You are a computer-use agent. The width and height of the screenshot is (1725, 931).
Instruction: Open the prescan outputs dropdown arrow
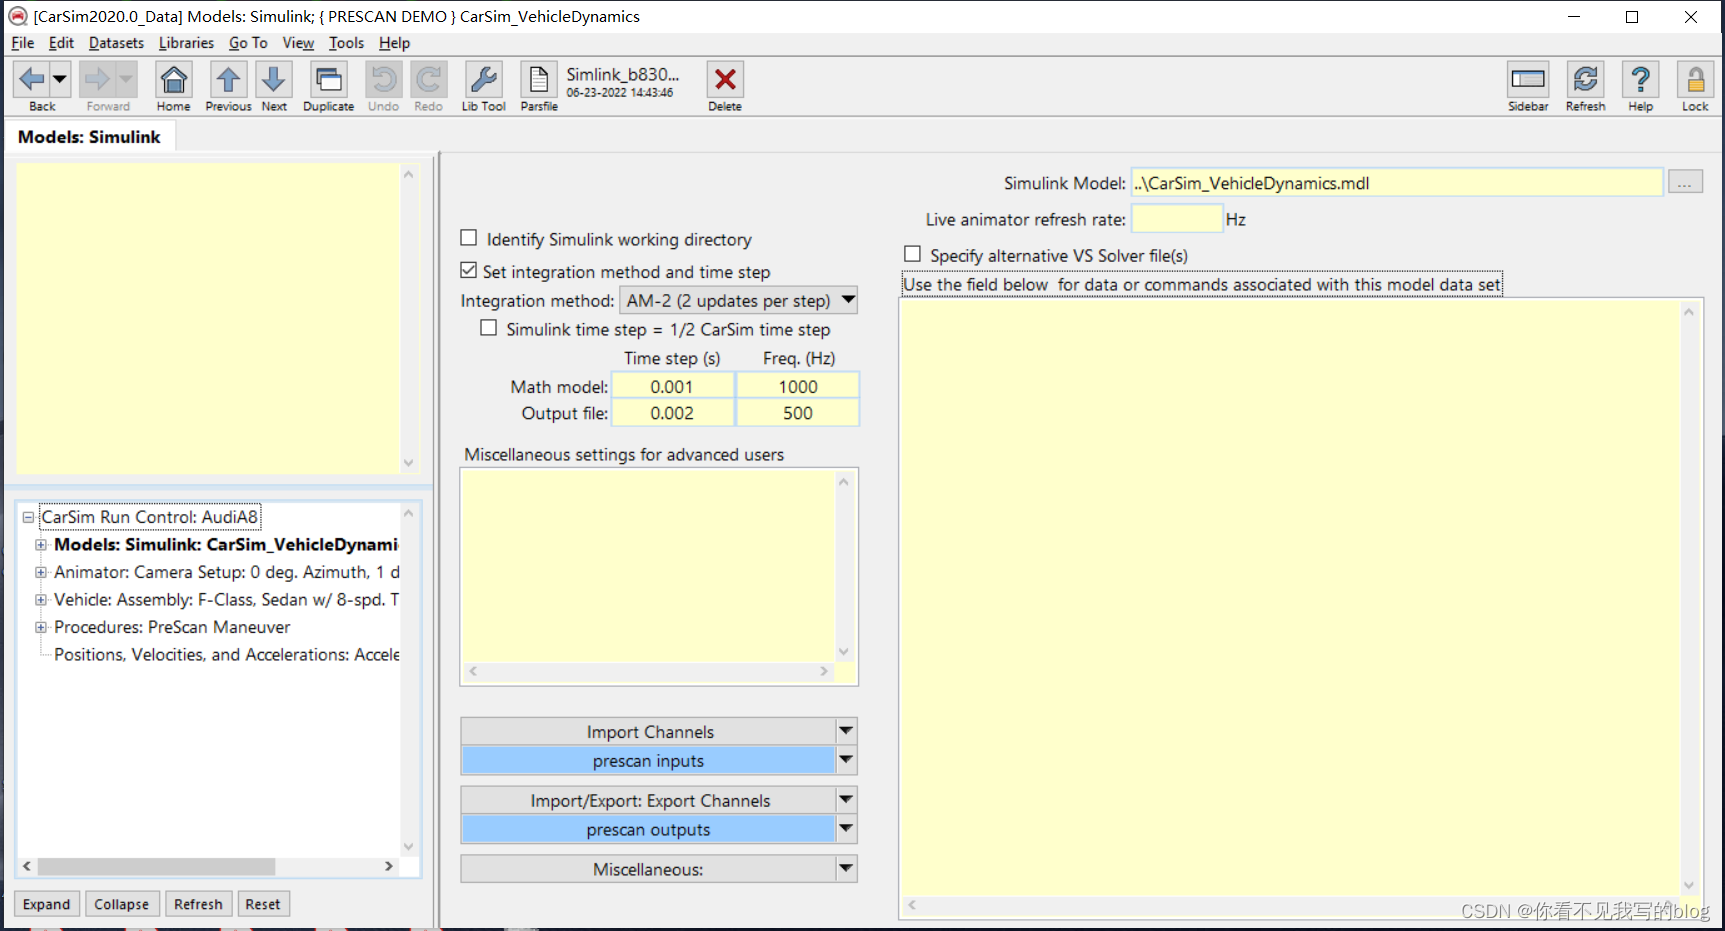[x=846, y=829]
